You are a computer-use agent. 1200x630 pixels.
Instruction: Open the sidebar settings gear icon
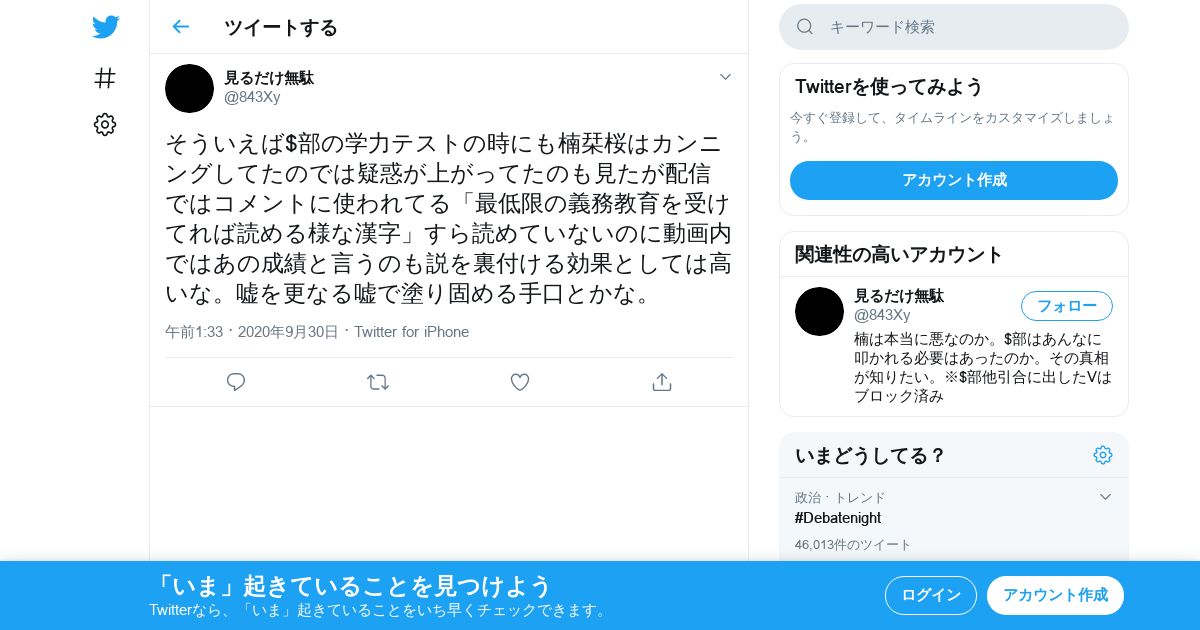[x=105, y=124]
